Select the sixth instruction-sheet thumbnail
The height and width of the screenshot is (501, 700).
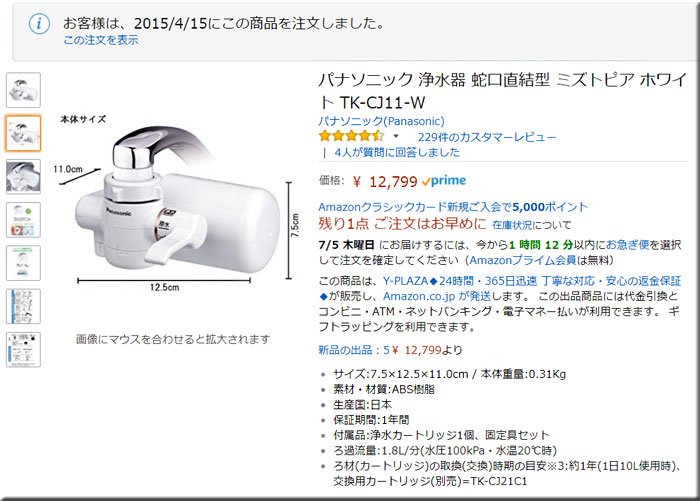[23, 306]
